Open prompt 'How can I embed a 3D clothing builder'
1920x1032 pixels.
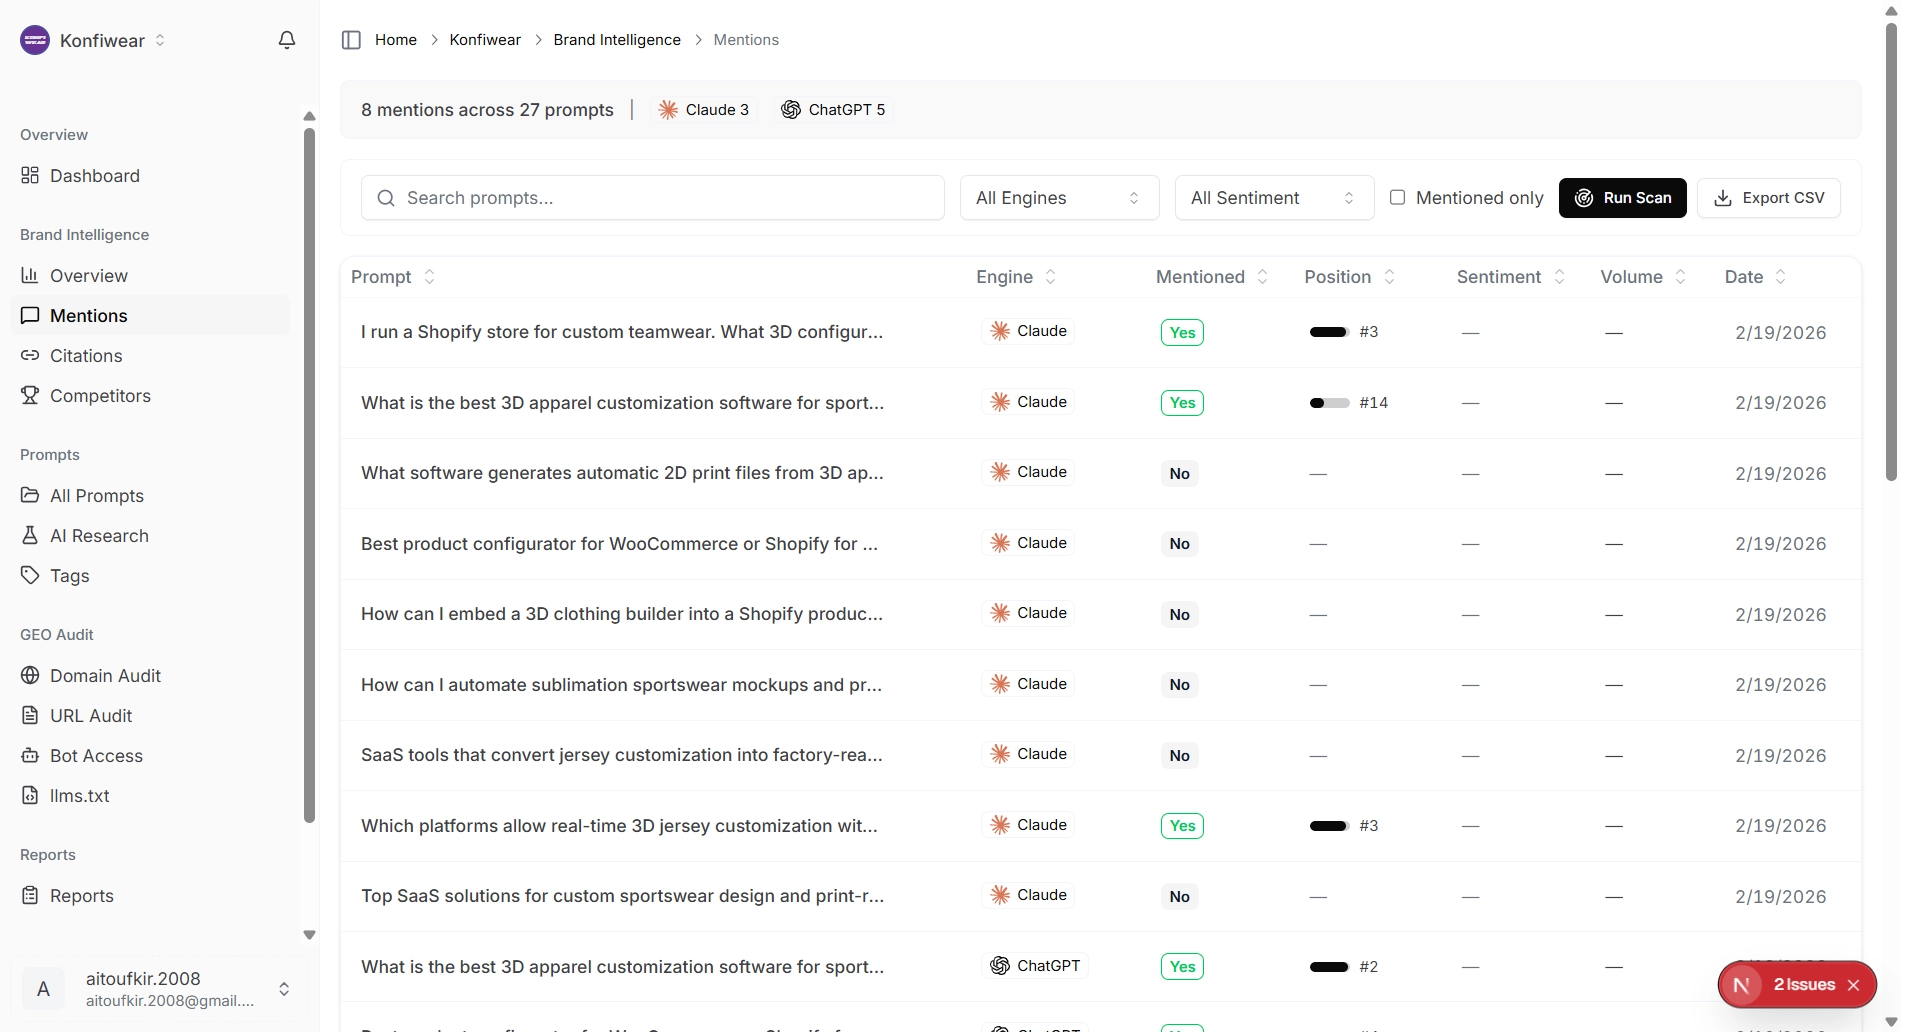tap(622, 614)
